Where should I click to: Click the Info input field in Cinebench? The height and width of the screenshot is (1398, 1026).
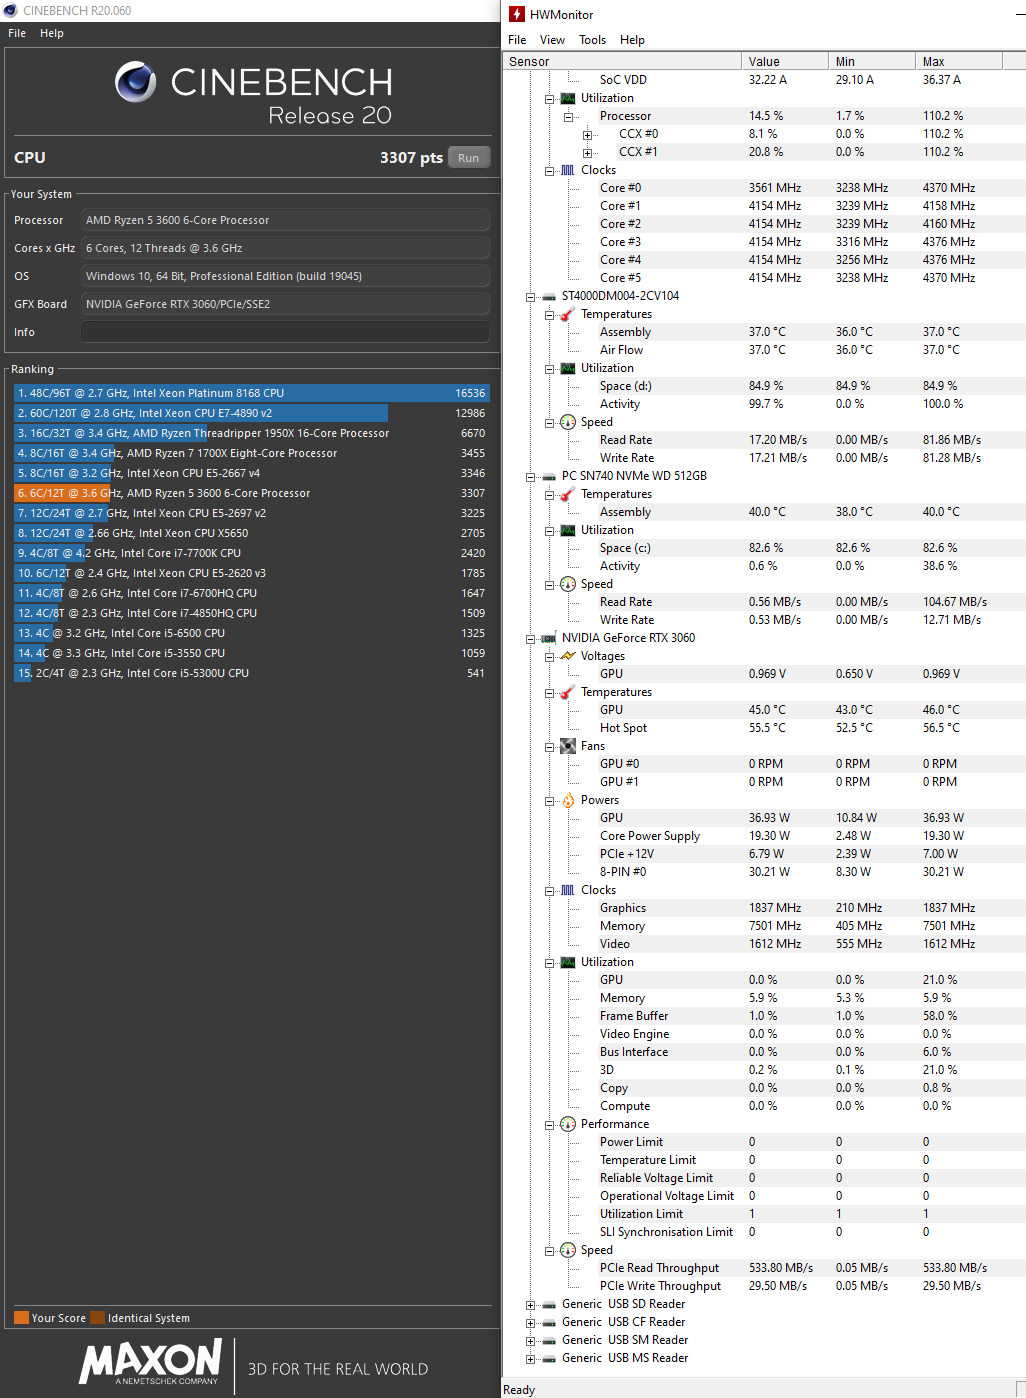click(285, 332)
